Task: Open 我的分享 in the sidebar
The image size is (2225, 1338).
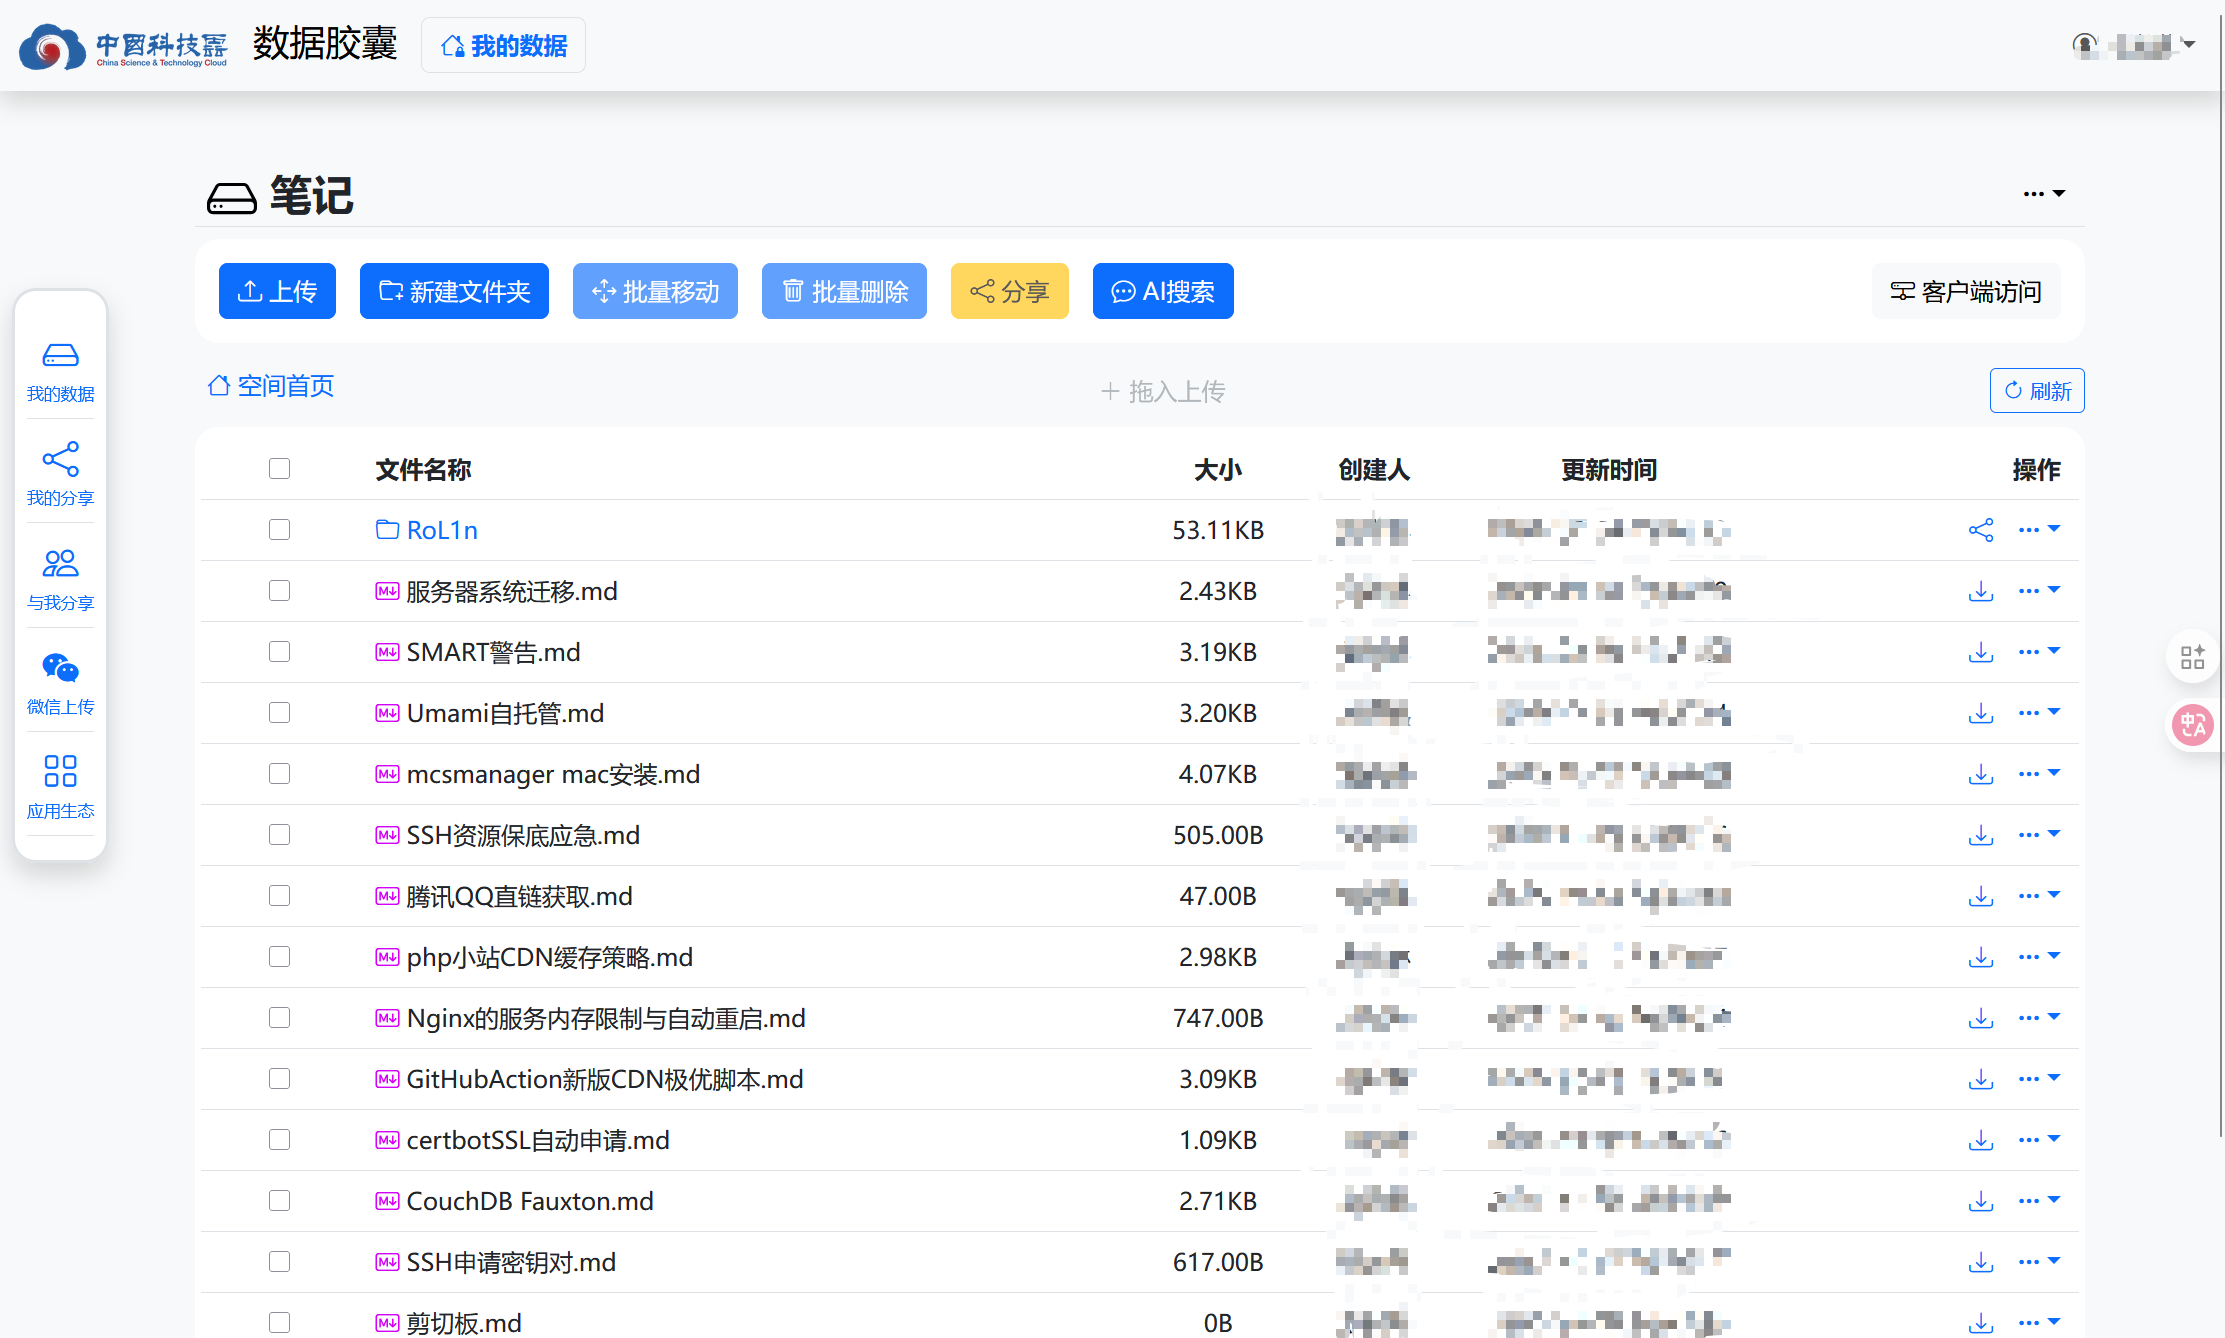Action: (x=60, y=477)
